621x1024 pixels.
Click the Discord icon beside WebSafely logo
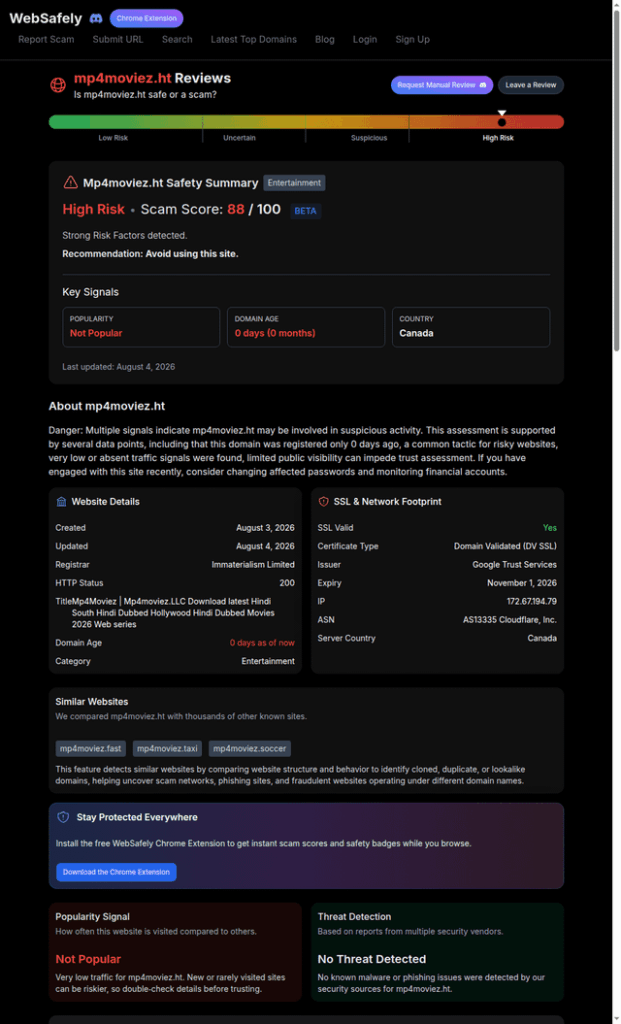click(x=96, y=18)
